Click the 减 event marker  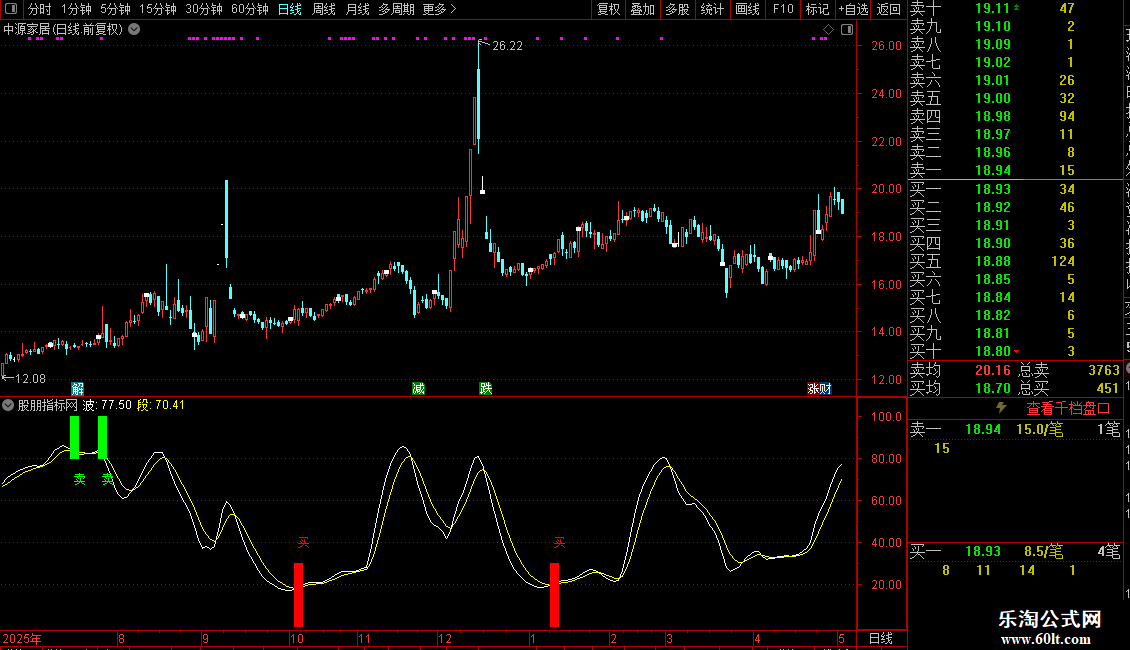click(418, 389)
